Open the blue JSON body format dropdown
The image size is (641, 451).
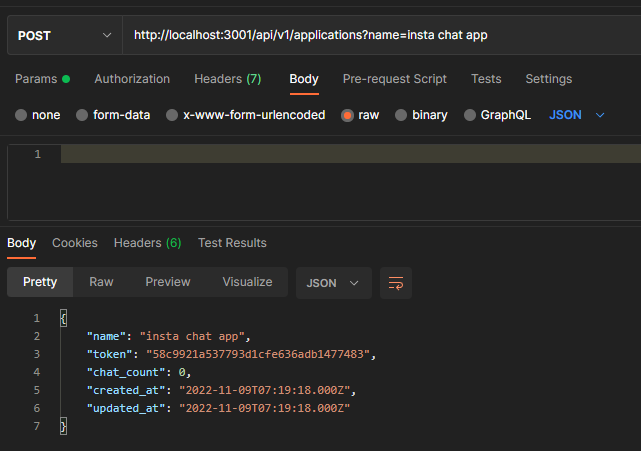[576, 115]
